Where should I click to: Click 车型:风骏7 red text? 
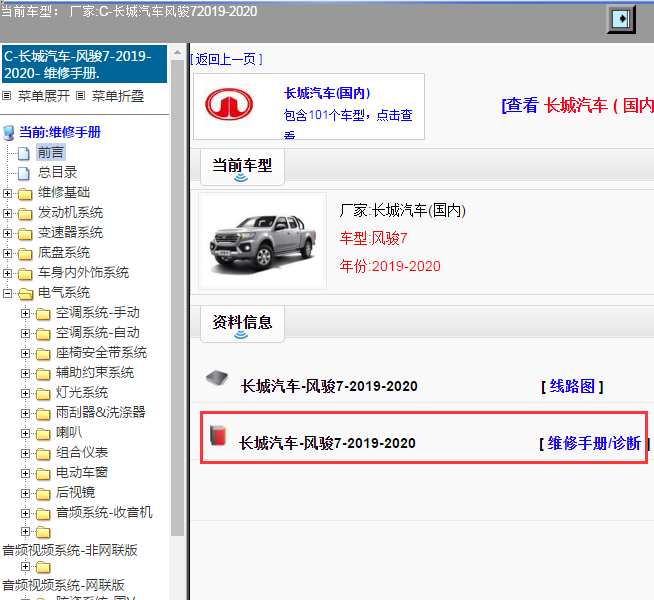pyautogui.click(x=373, y=238)
